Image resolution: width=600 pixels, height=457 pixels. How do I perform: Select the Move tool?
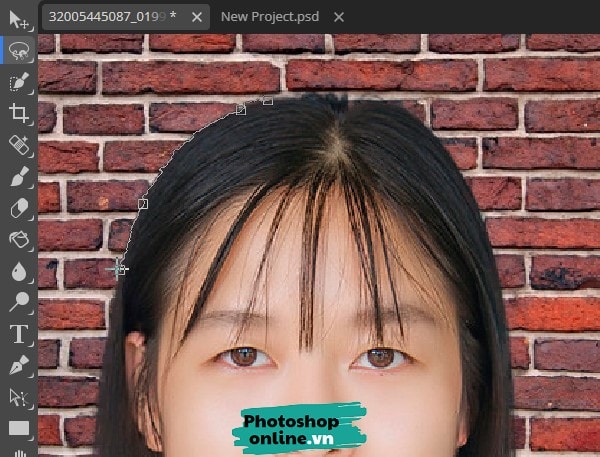pyautogui.click(x=18, y=18)
